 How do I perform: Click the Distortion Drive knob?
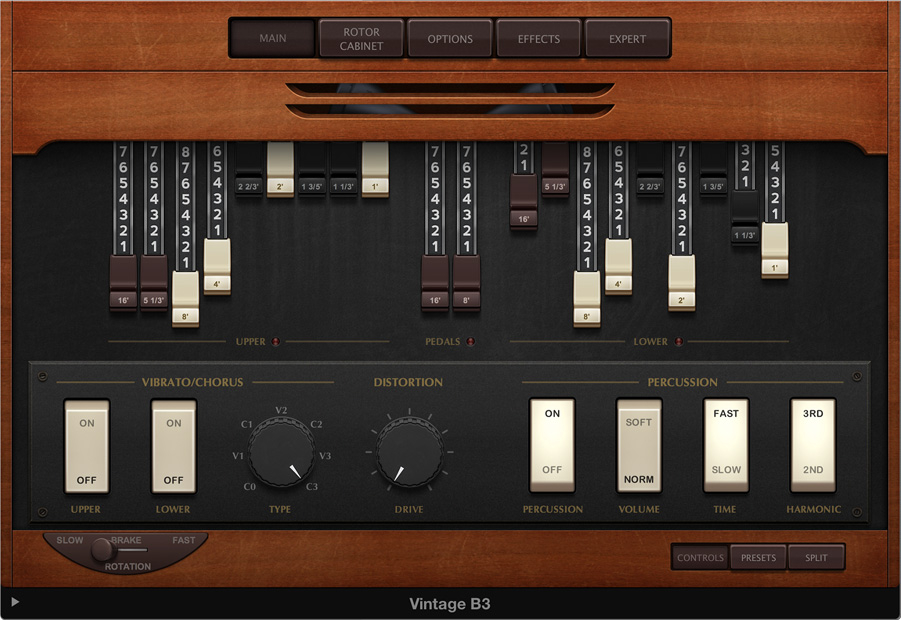coord(410,451)
